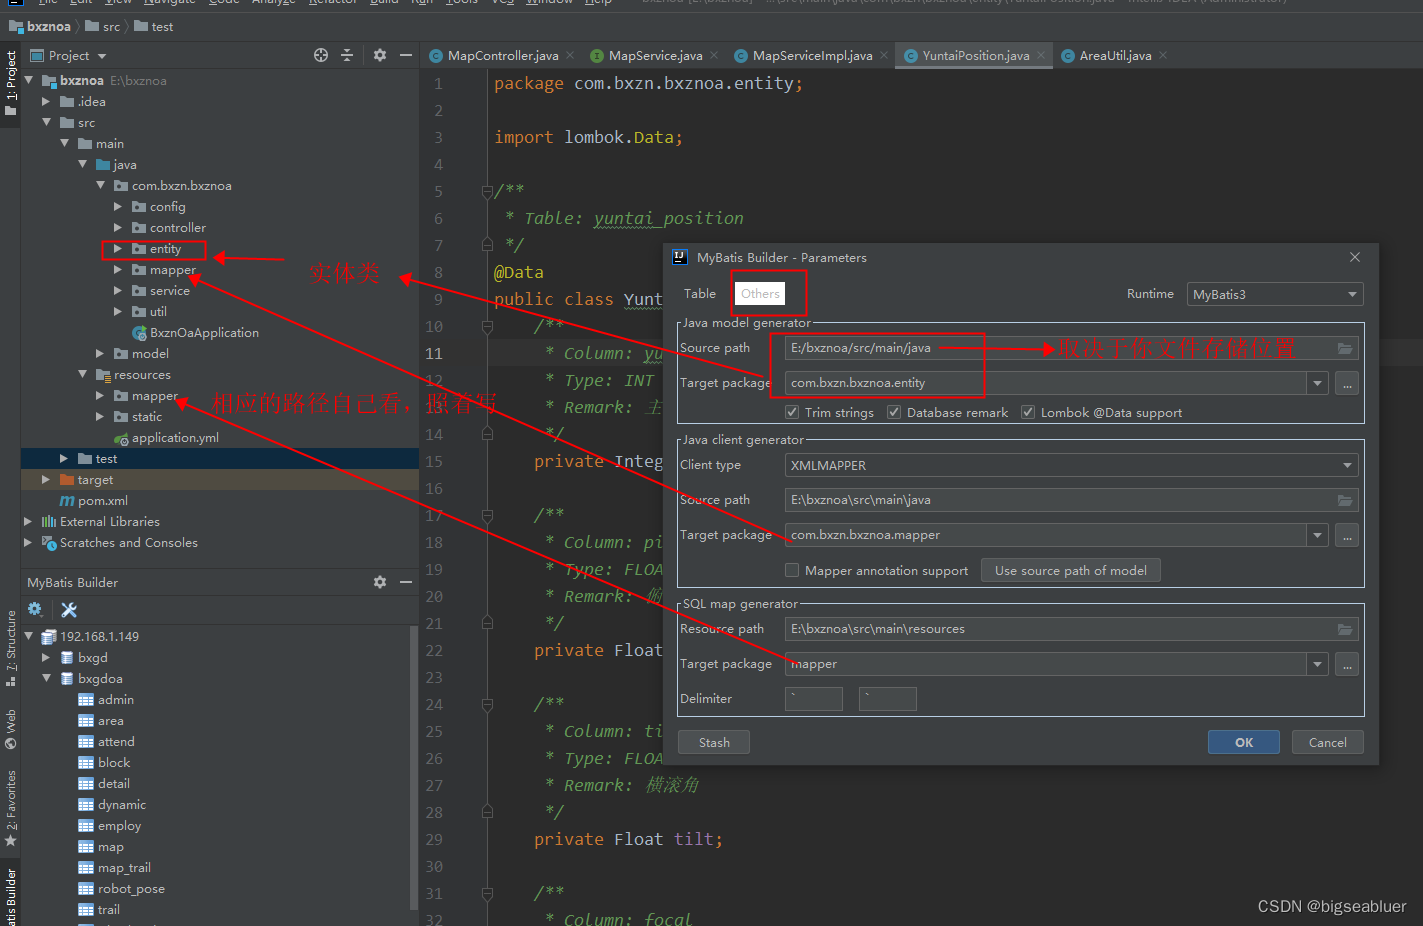This screenshot has width=1423, height=926.
Task: Open MyBatis Builder panel settings gear
Action: [x=380, y=582]
